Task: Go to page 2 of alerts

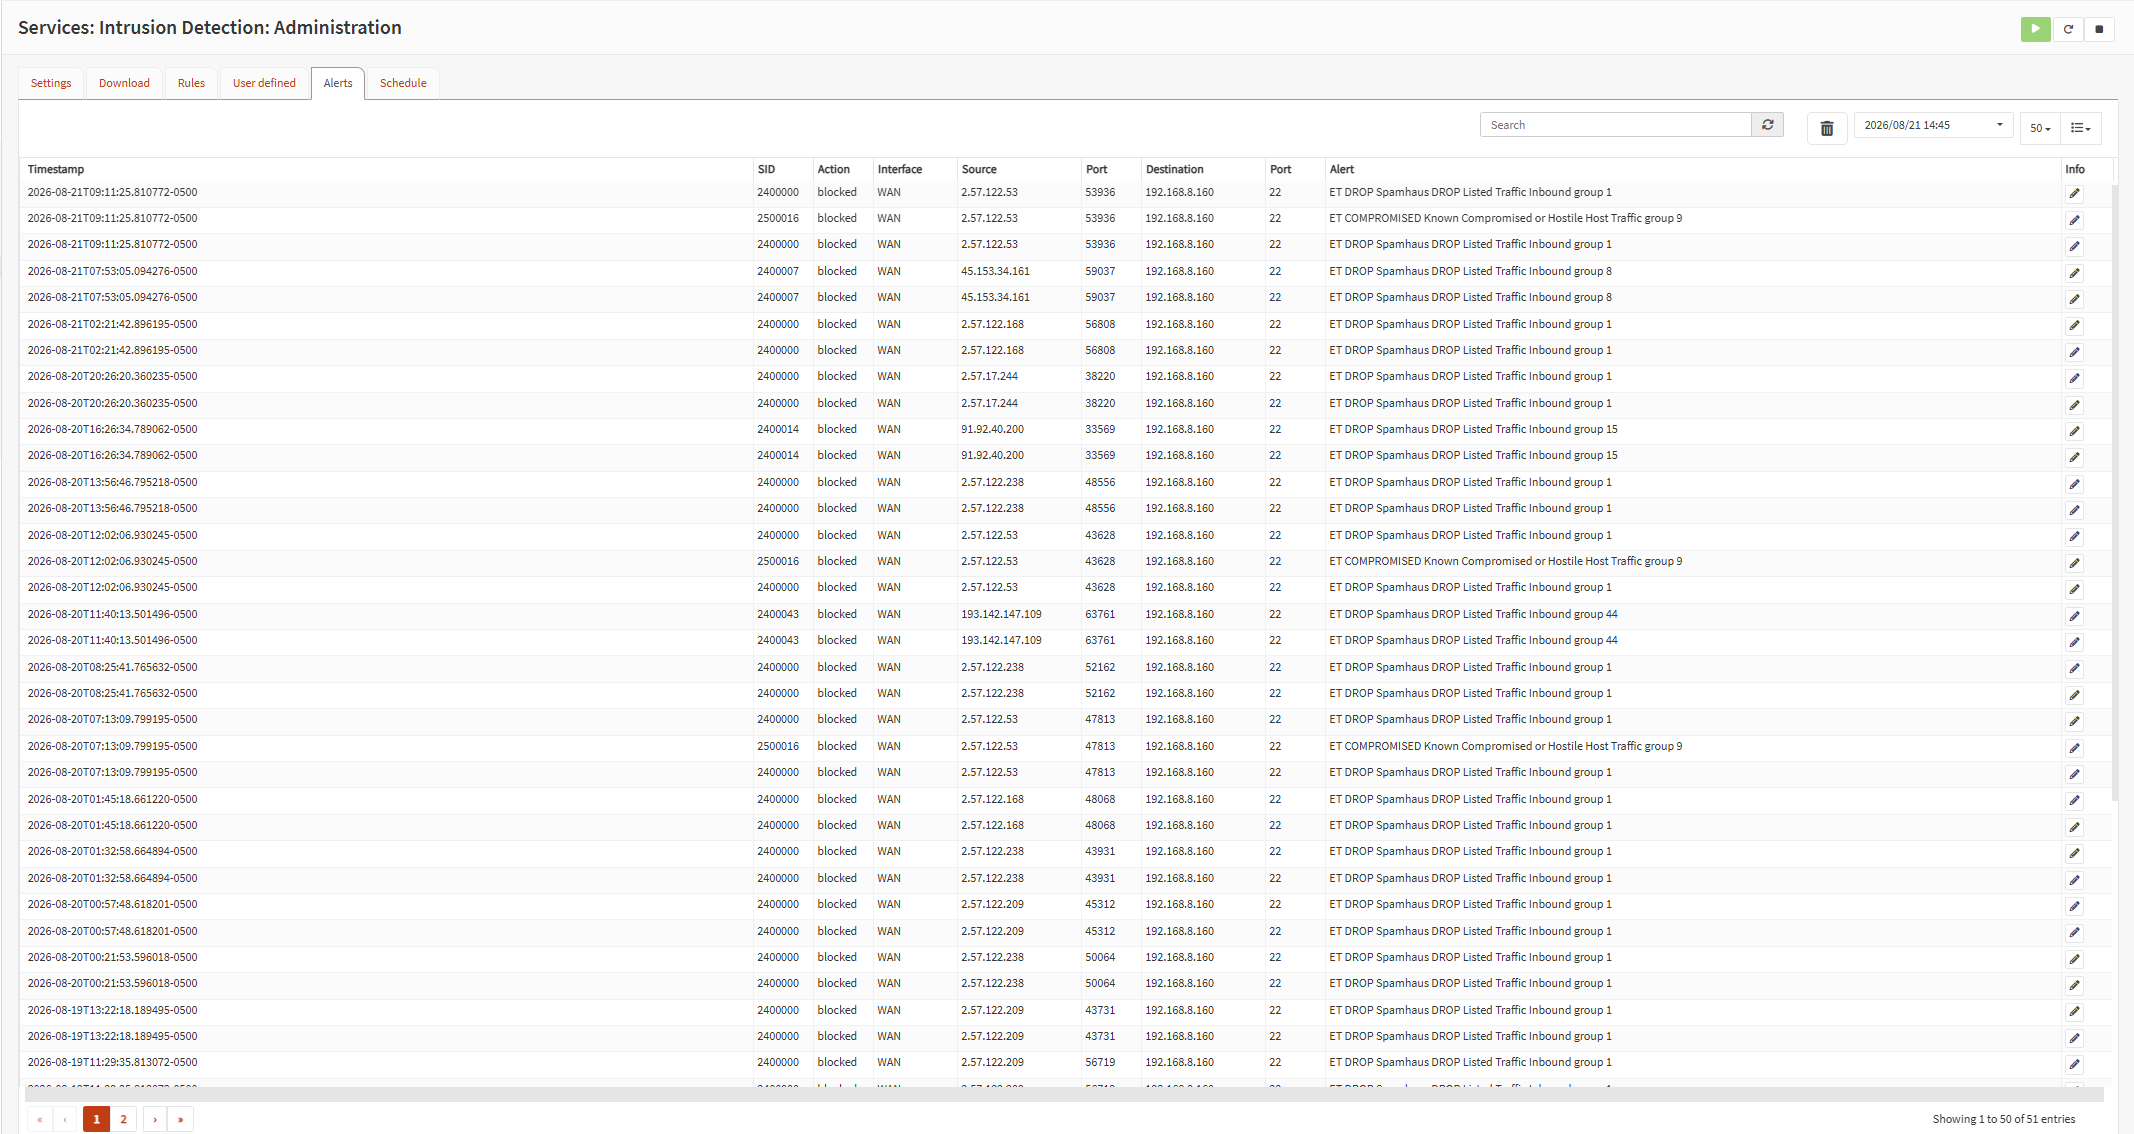Action: pos(123,1119)
